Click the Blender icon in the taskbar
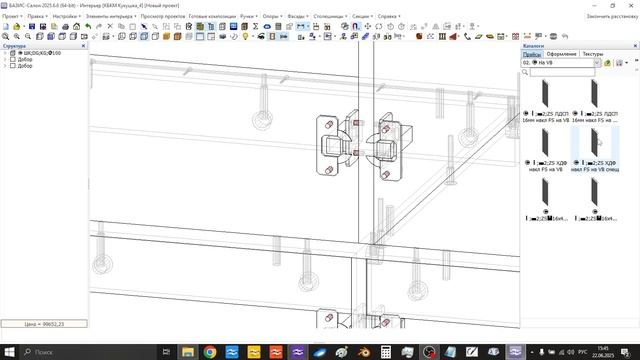The image size is (640, 360). [364, 352]
